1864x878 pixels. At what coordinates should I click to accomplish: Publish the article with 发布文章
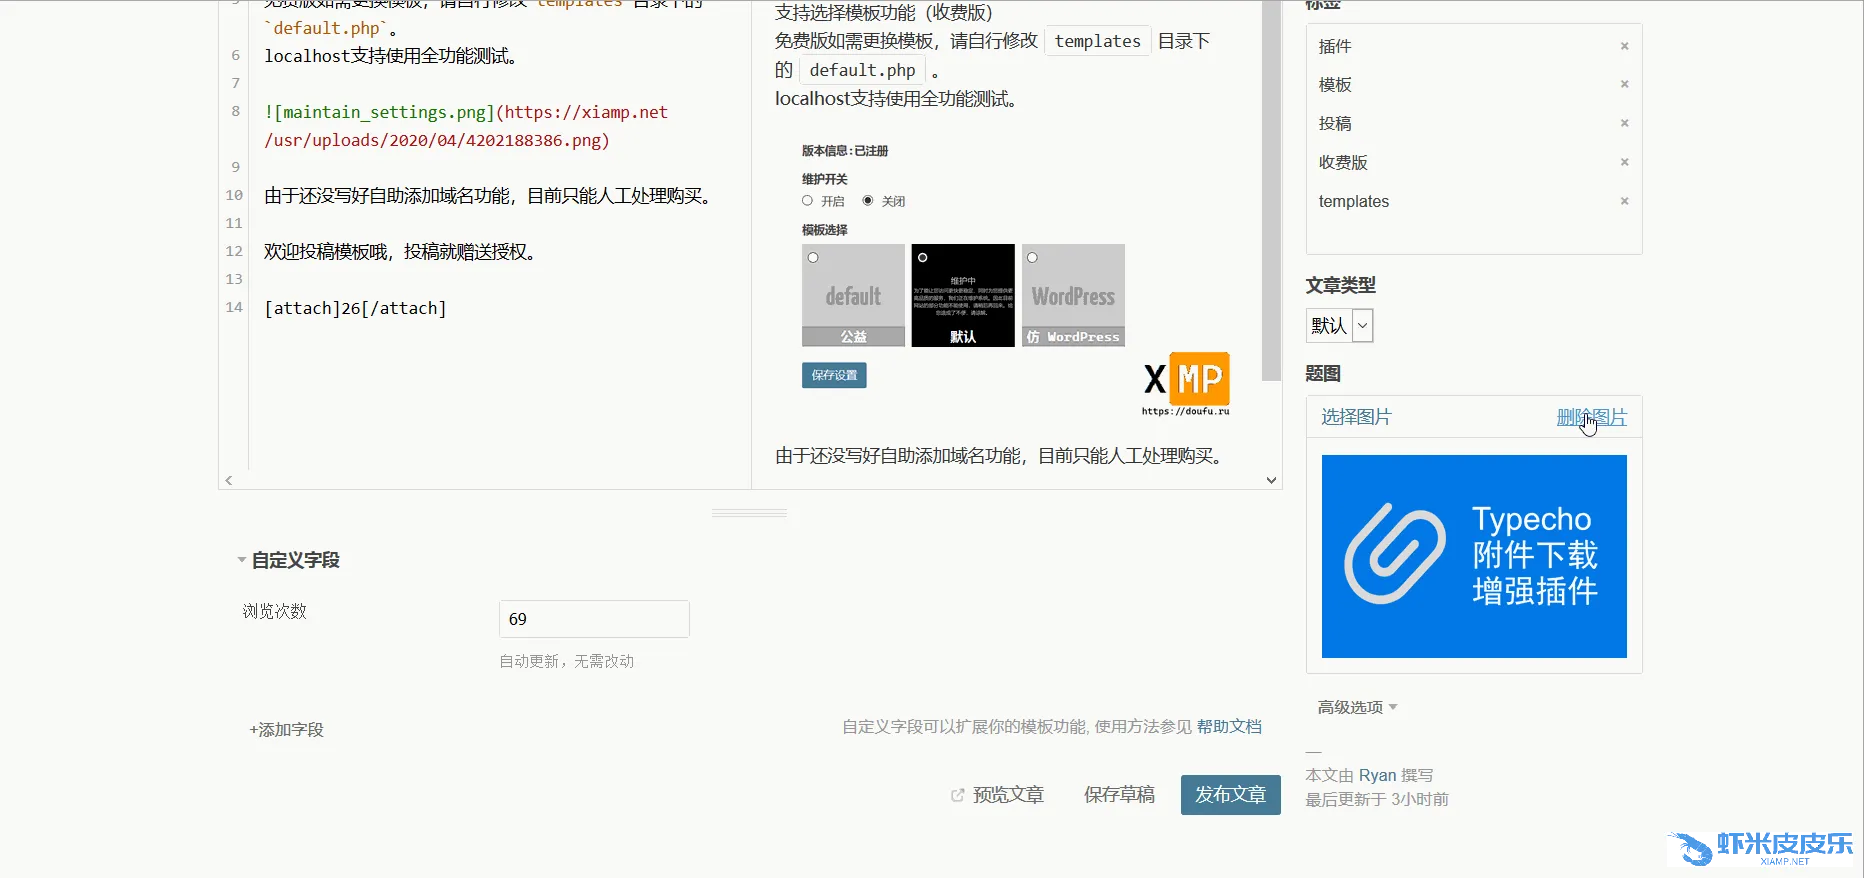[1230, 795]
